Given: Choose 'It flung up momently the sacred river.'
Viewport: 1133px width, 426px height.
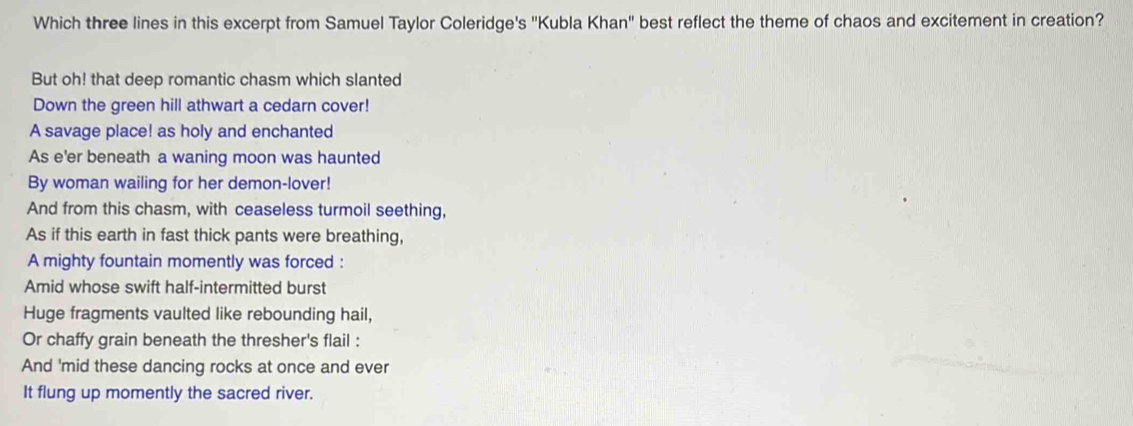Looking at the screenshot, I should click(x=169, y=394).
